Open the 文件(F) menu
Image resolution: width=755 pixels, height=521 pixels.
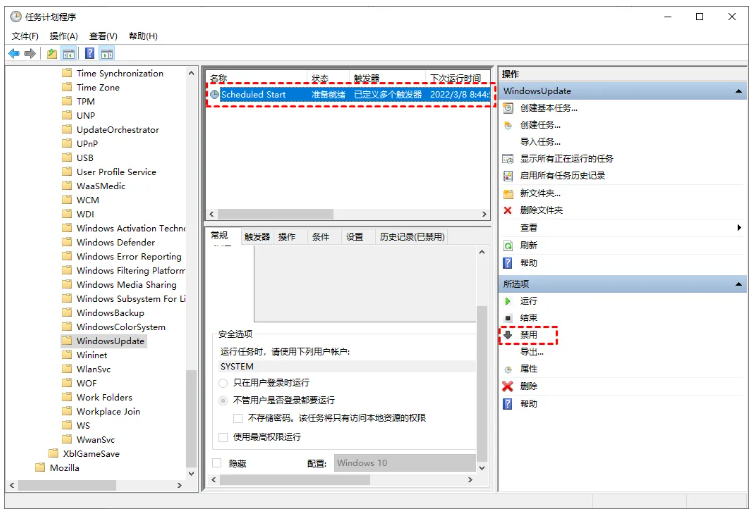[x=25, y=36]
